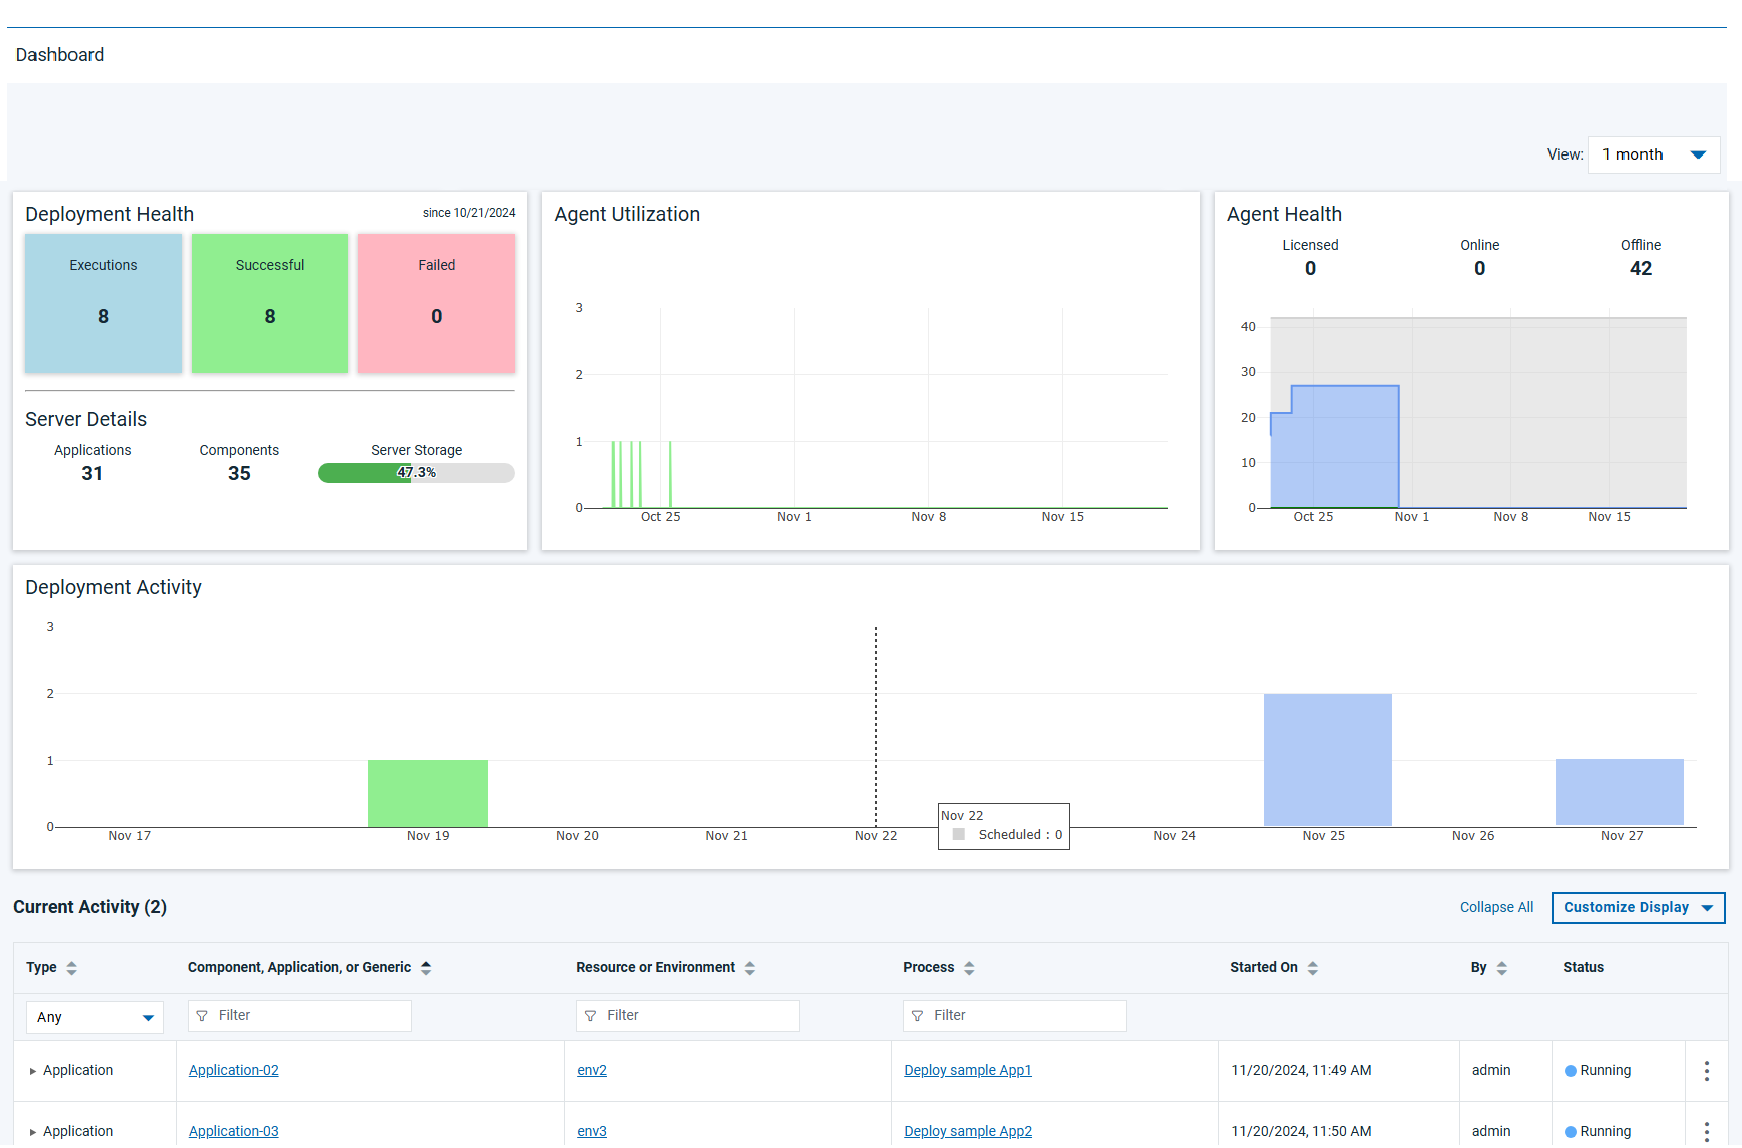Open the kebab menu for Application-03 row
This screenshot has height=1148, width=1742.
point(1706,1132)
